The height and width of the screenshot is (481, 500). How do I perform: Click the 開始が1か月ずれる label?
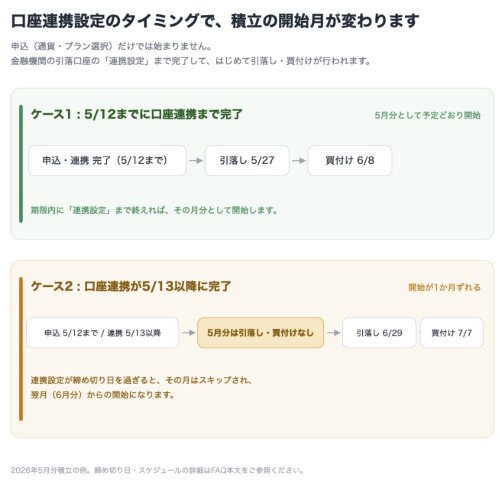pos(444,287)
